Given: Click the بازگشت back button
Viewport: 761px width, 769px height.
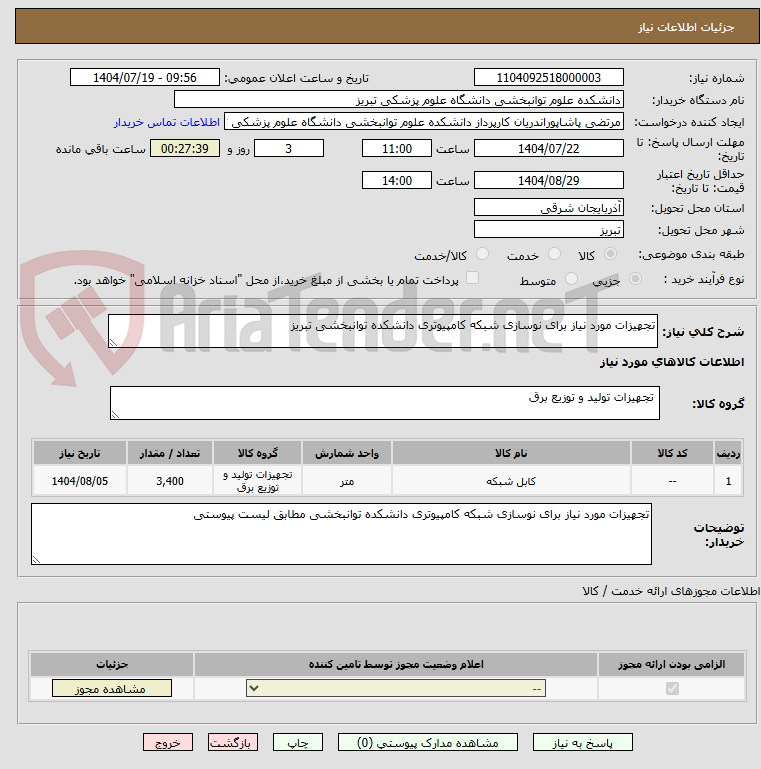Looking at the screenshot, I should click(232, 743).
